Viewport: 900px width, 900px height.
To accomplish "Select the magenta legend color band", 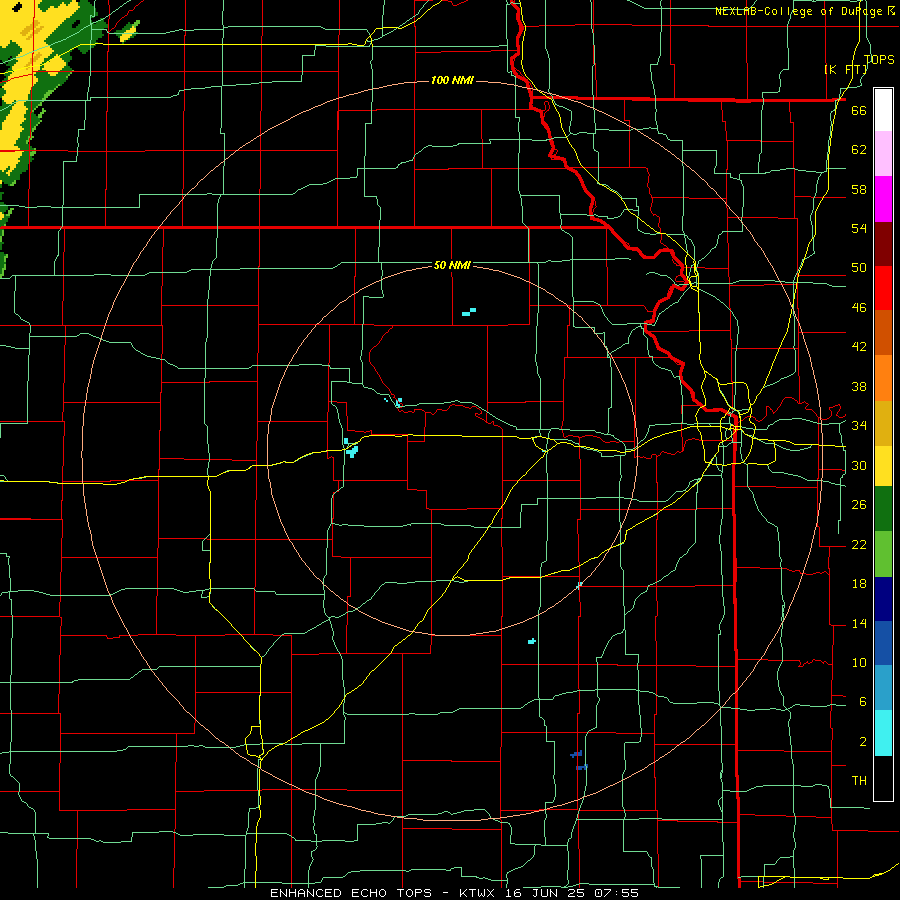I will 883,199.
